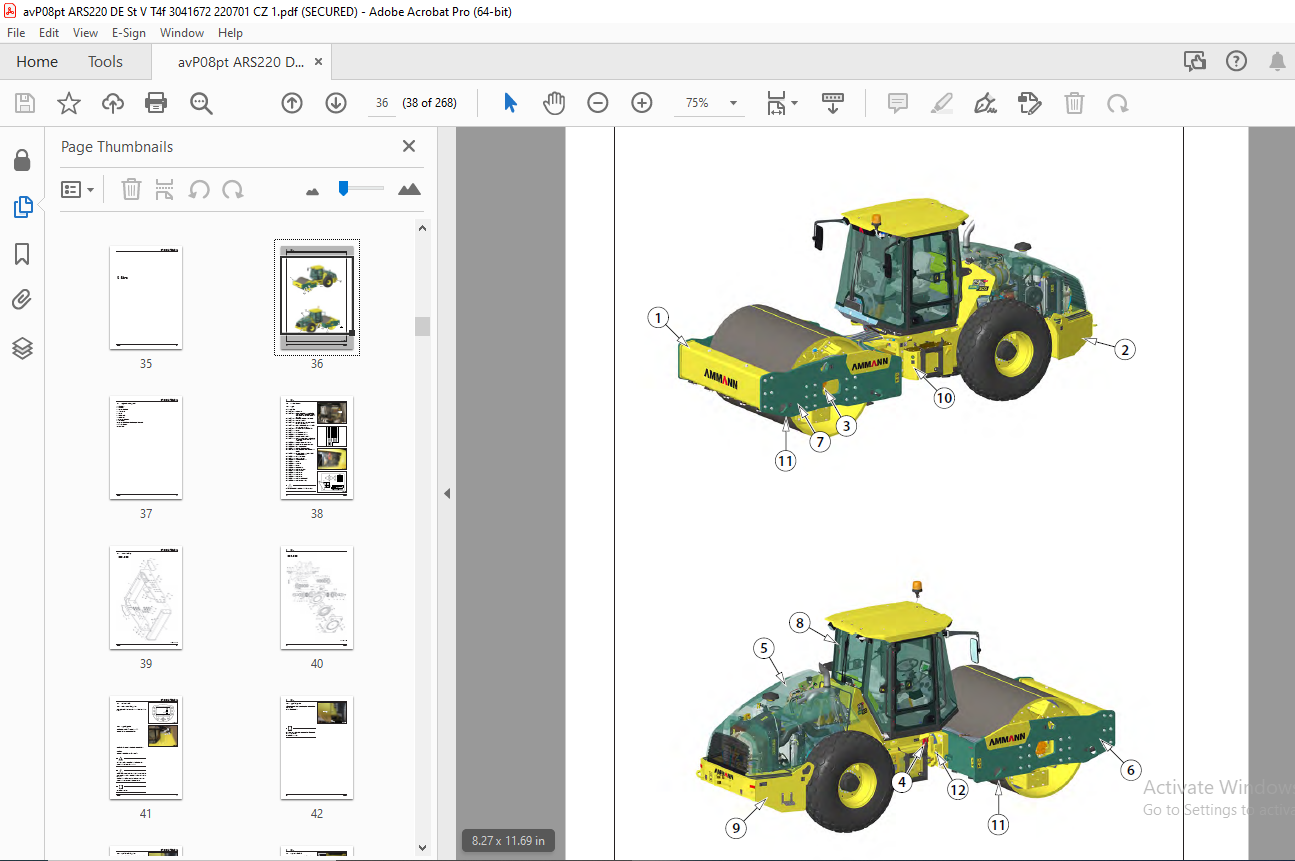The width and height of the screenshot is (1295, 861).
Task: Open the thumbnails options menu dropdown
Action: [78, 189]
